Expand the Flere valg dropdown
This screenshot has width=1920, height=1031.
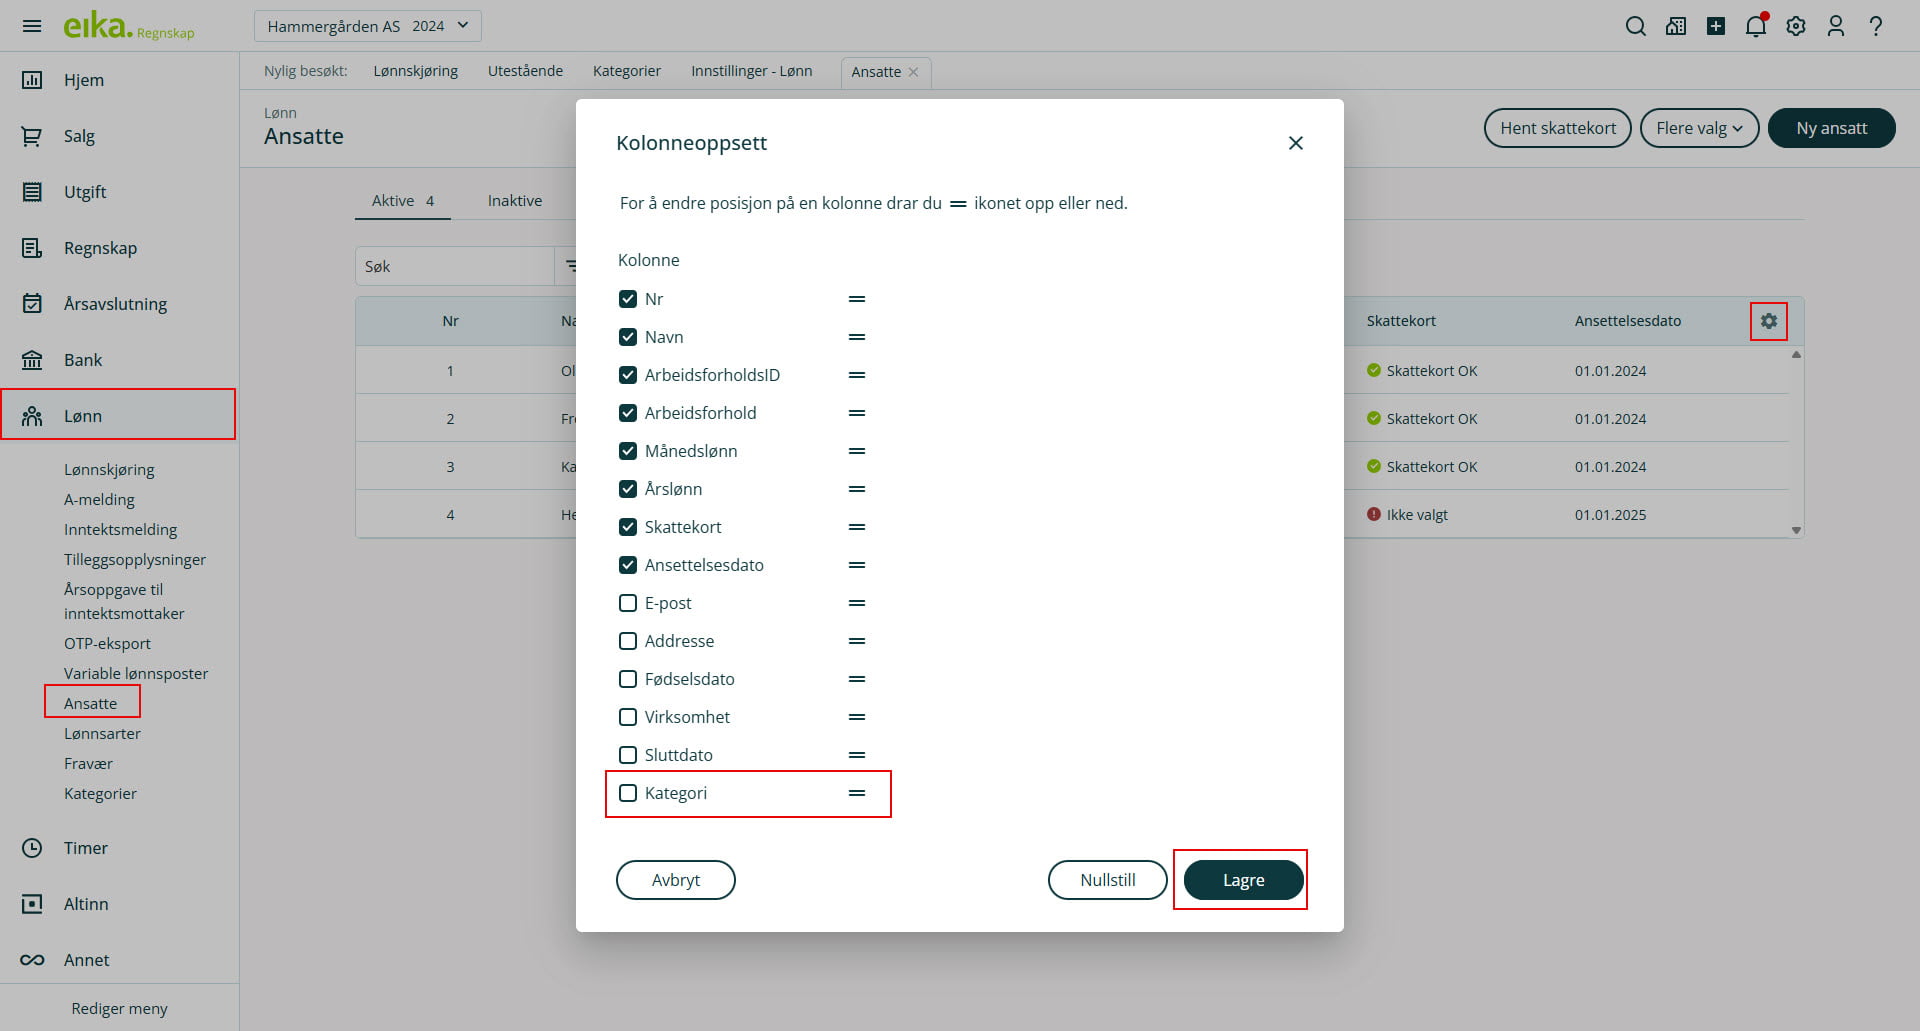[x=1698, y=128]
